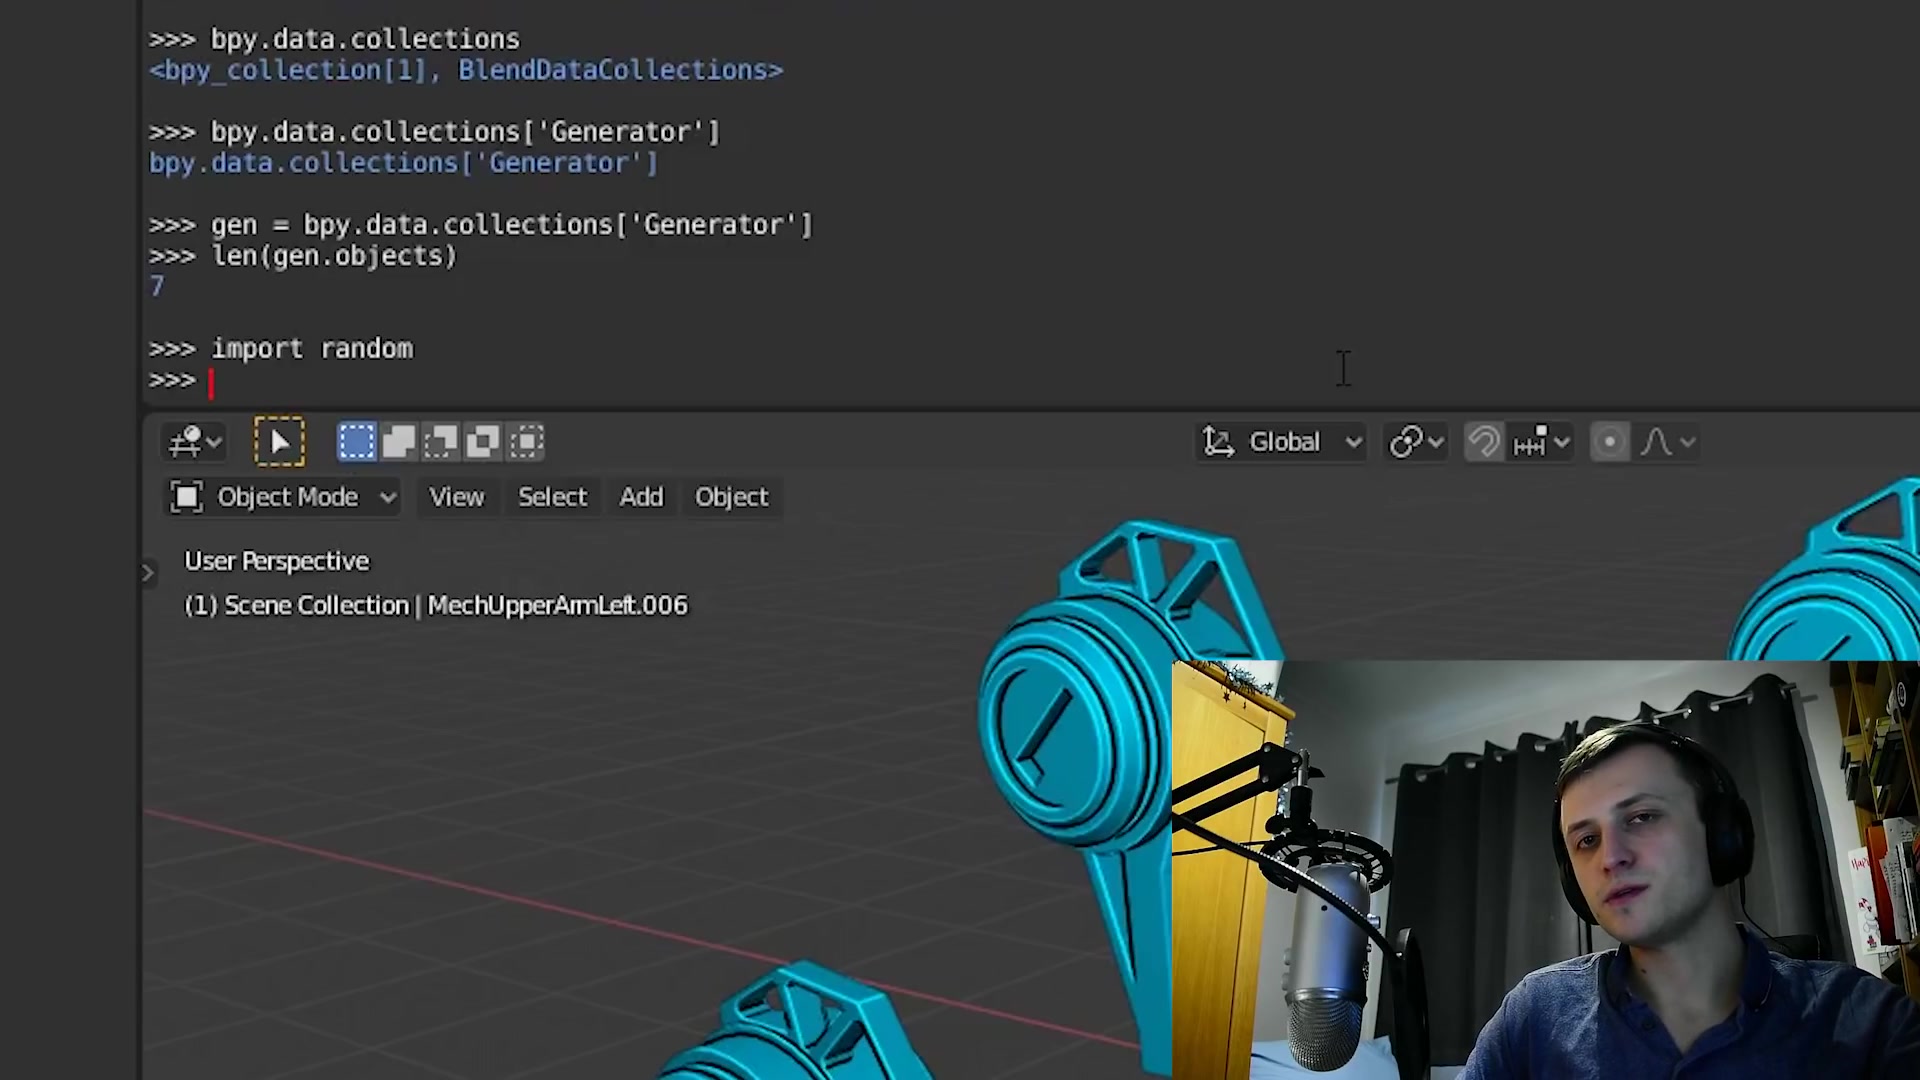1920x1080 pixels.
Task: Choose Intersect selection mode icon
Action: [527, 442]
